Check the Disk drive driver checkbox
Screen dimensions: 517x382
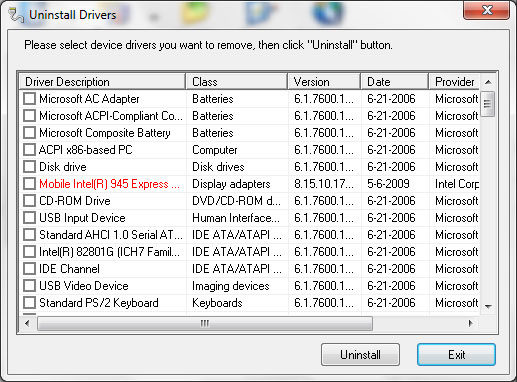point(29,167)
